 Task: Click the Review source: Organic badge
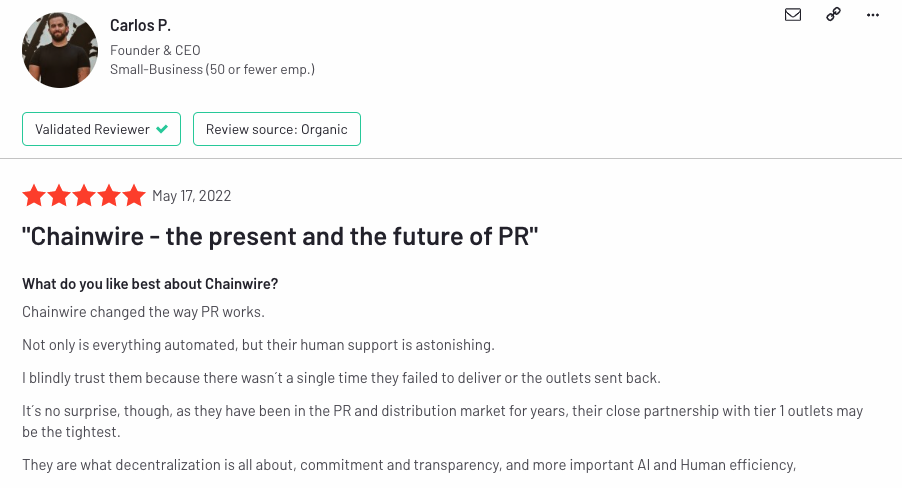pyautogui.click(x=277, y=129)
